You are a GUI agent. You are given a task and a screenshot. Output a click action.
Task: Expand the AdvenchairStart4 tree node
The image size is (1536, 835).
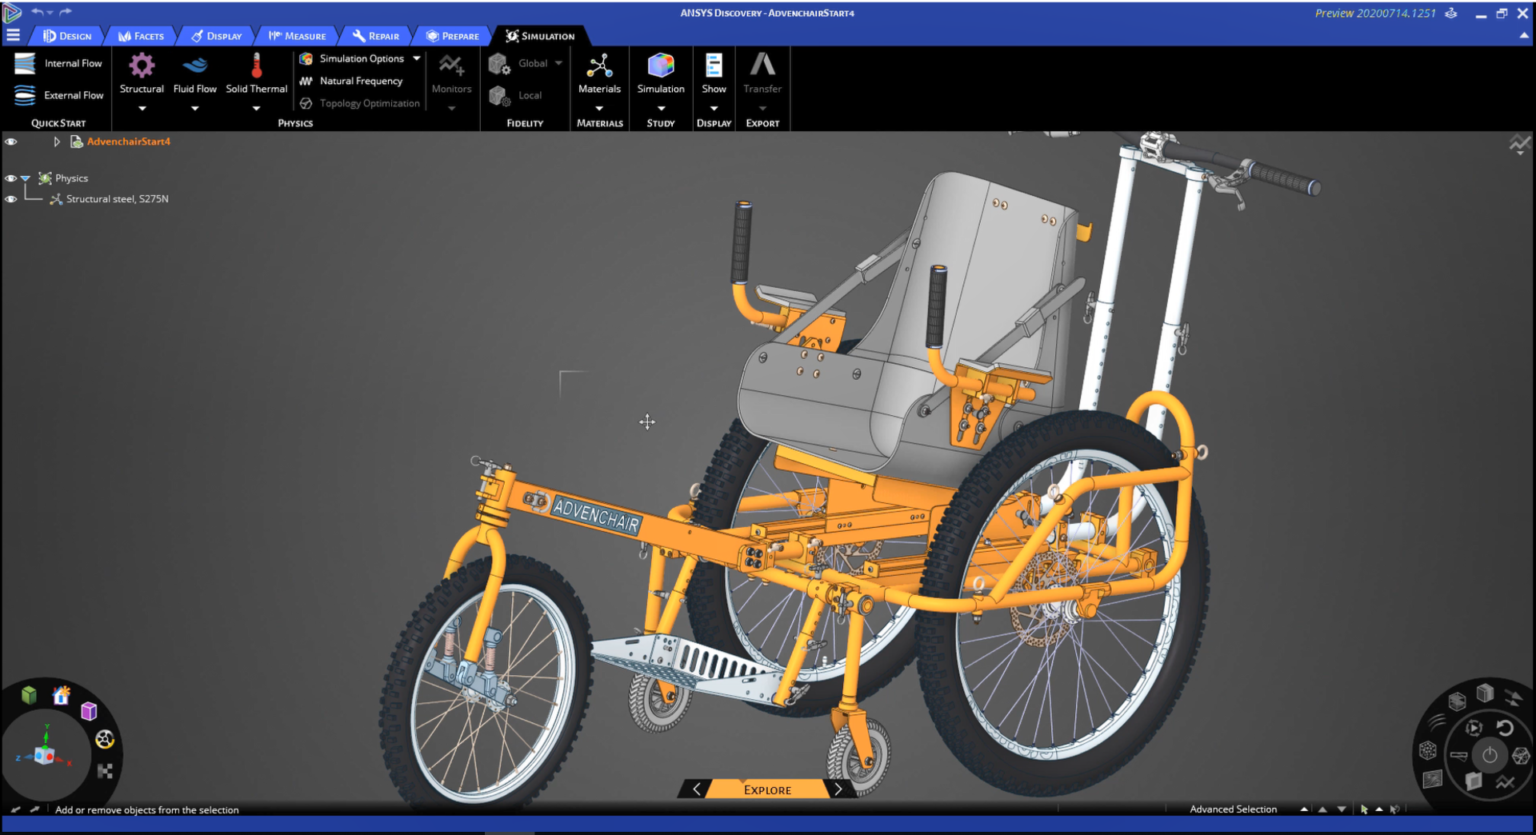click(x=57, y=142)
